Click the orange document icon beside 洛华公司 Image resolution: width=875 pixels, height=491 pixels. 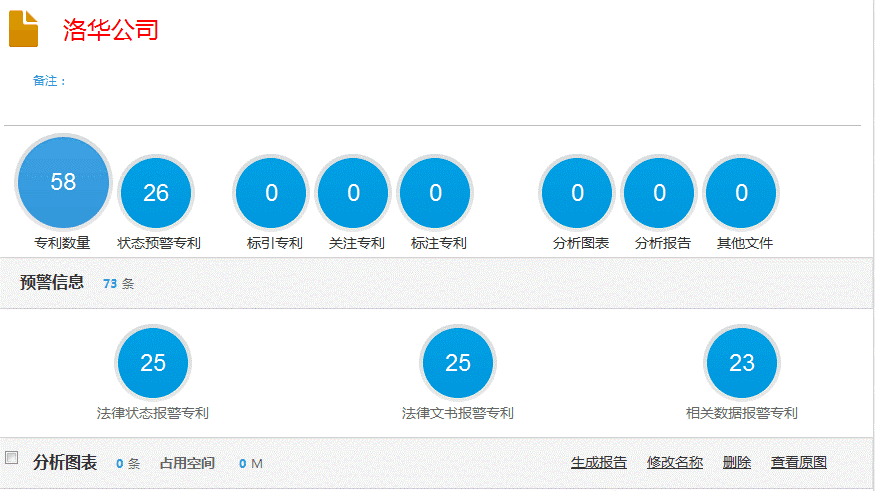tap(23, 28)
